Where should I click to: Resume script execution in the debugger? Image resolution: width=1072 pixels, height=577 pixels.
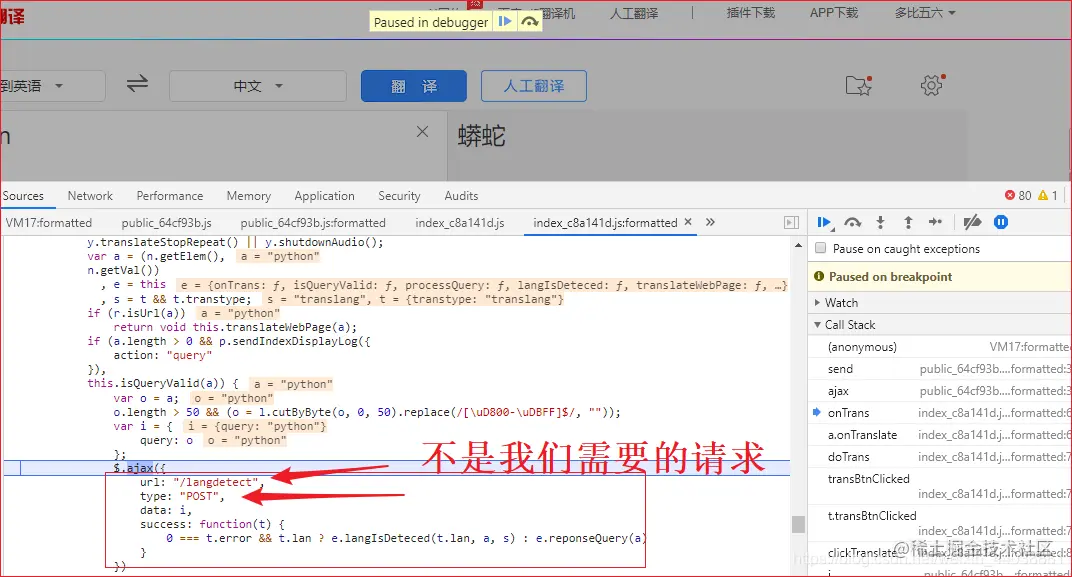825,221
